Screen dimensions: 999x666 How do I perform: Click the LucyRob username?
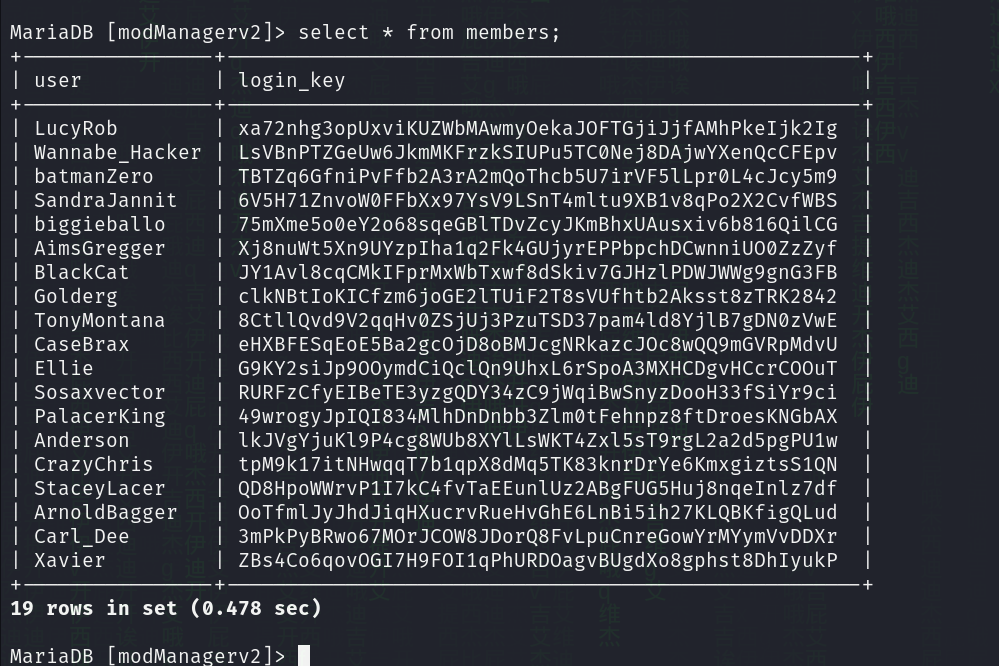tap(76, 128)
